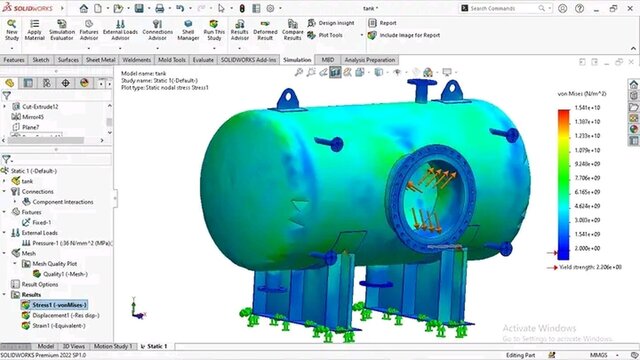
Task: Click Design Insight
Action: pos(331,23)
